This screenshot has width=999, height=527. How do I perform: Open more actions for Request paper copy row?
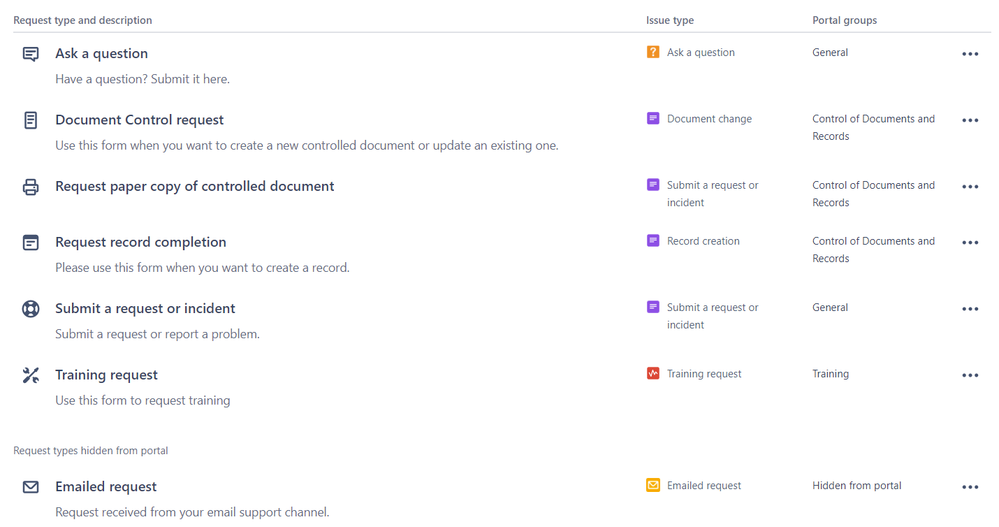click(x=970, y=187)
